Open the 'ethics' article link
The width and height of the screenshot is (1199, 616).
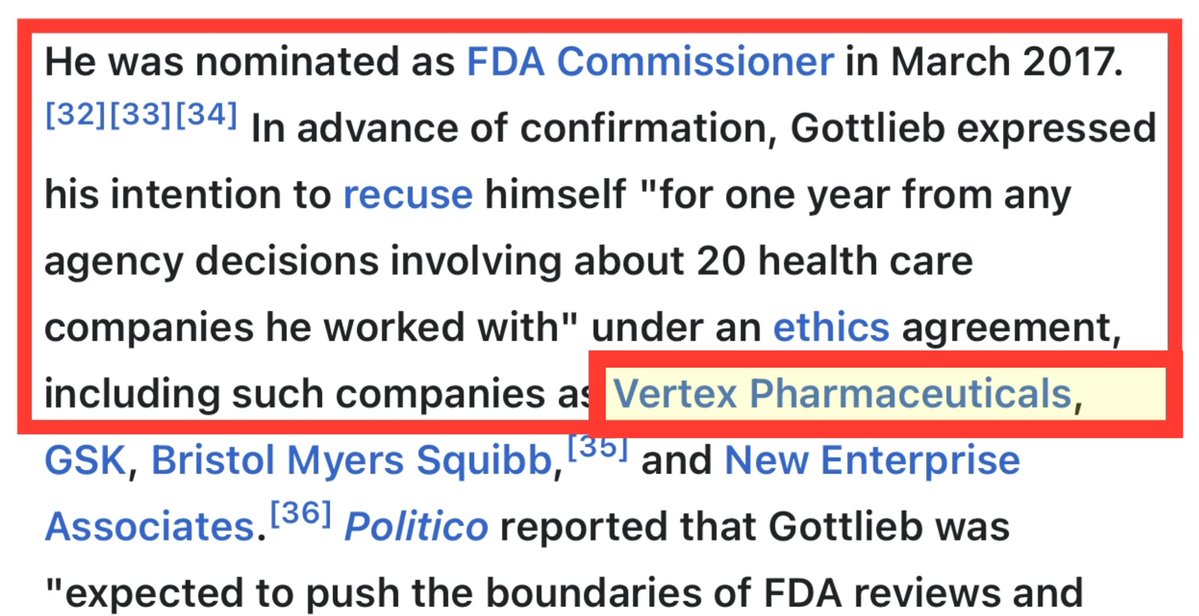pos(831,326)
